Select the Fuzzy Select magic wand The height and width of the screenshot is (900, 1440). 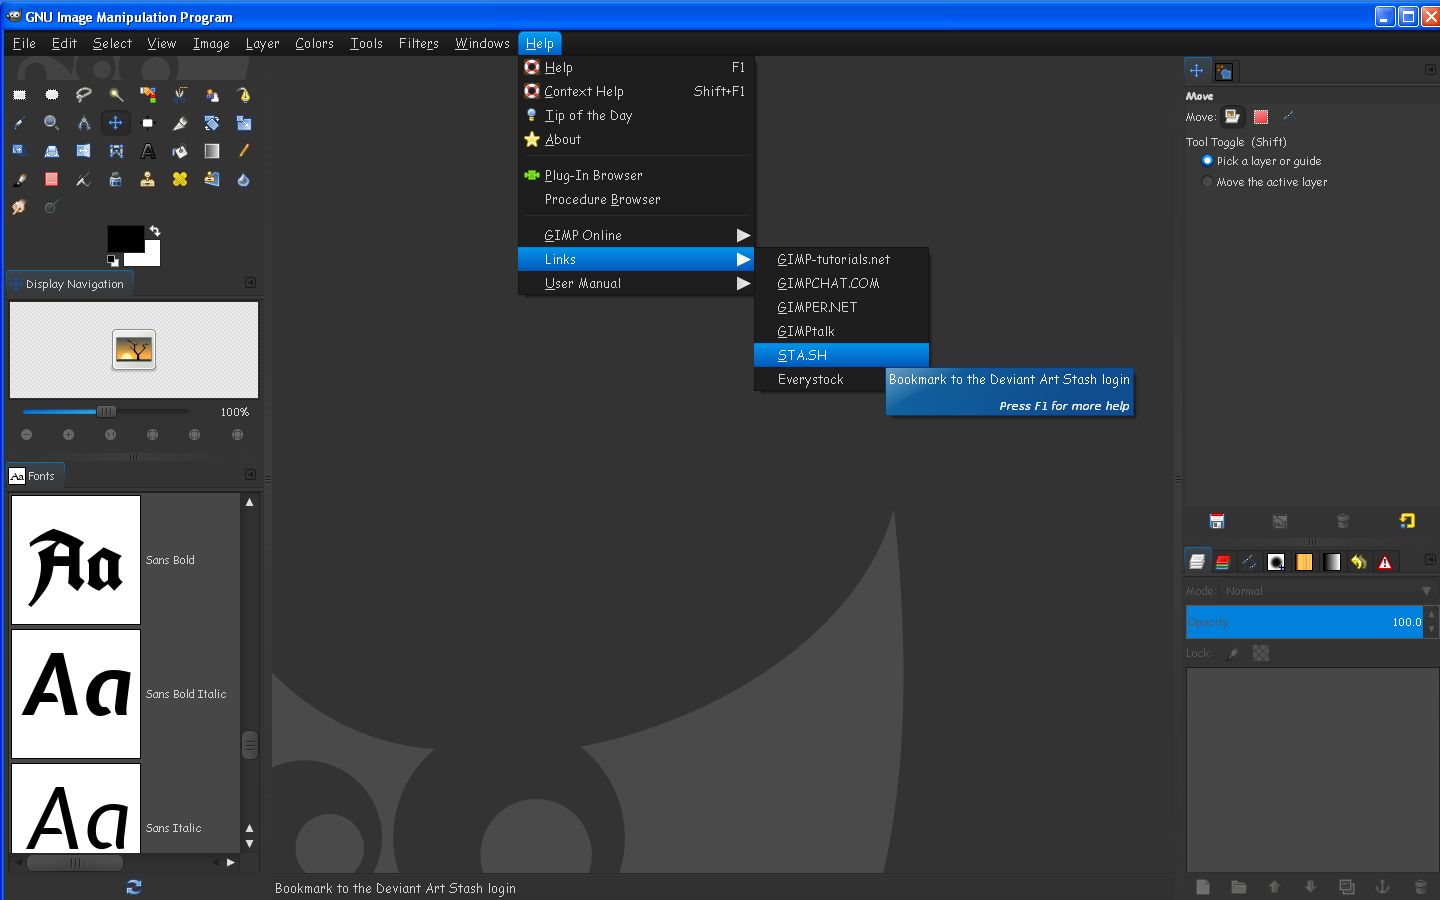116,95
